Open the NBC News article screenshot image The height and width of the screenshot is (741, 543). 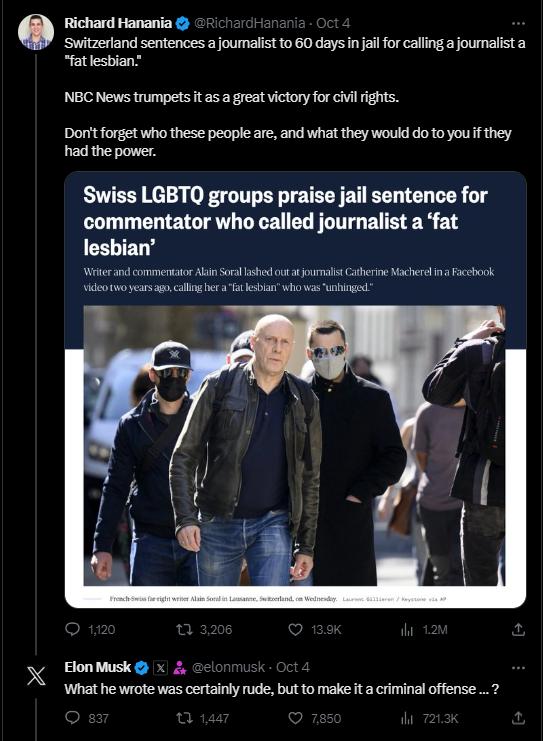(295, 389)
